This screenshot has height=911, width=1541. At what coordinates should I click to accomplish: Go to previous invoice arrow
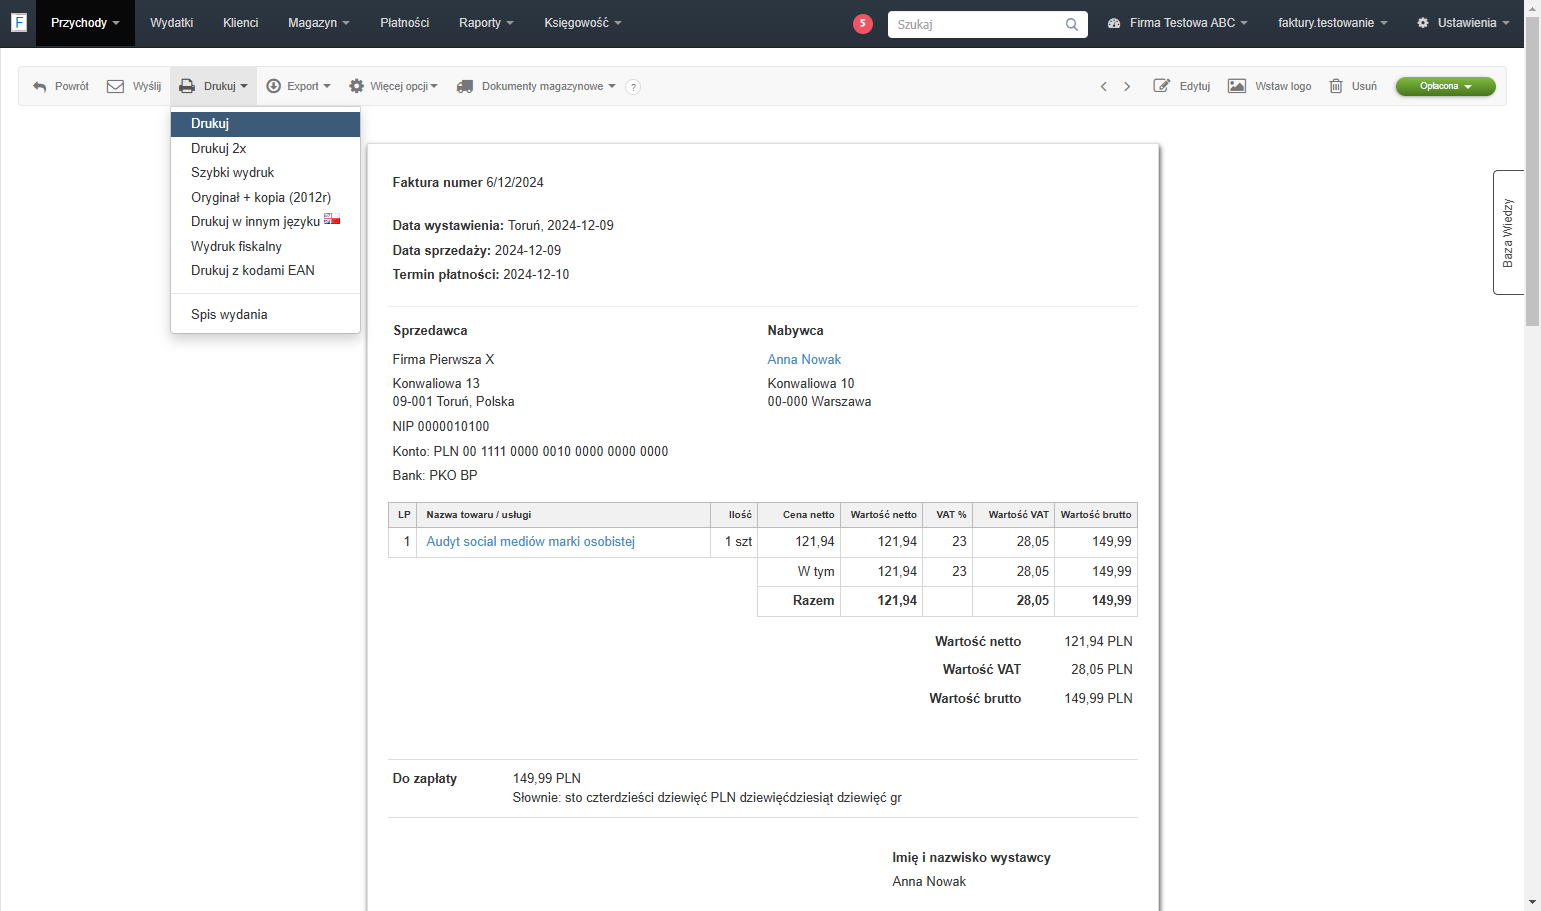[x=1104, y=87]
